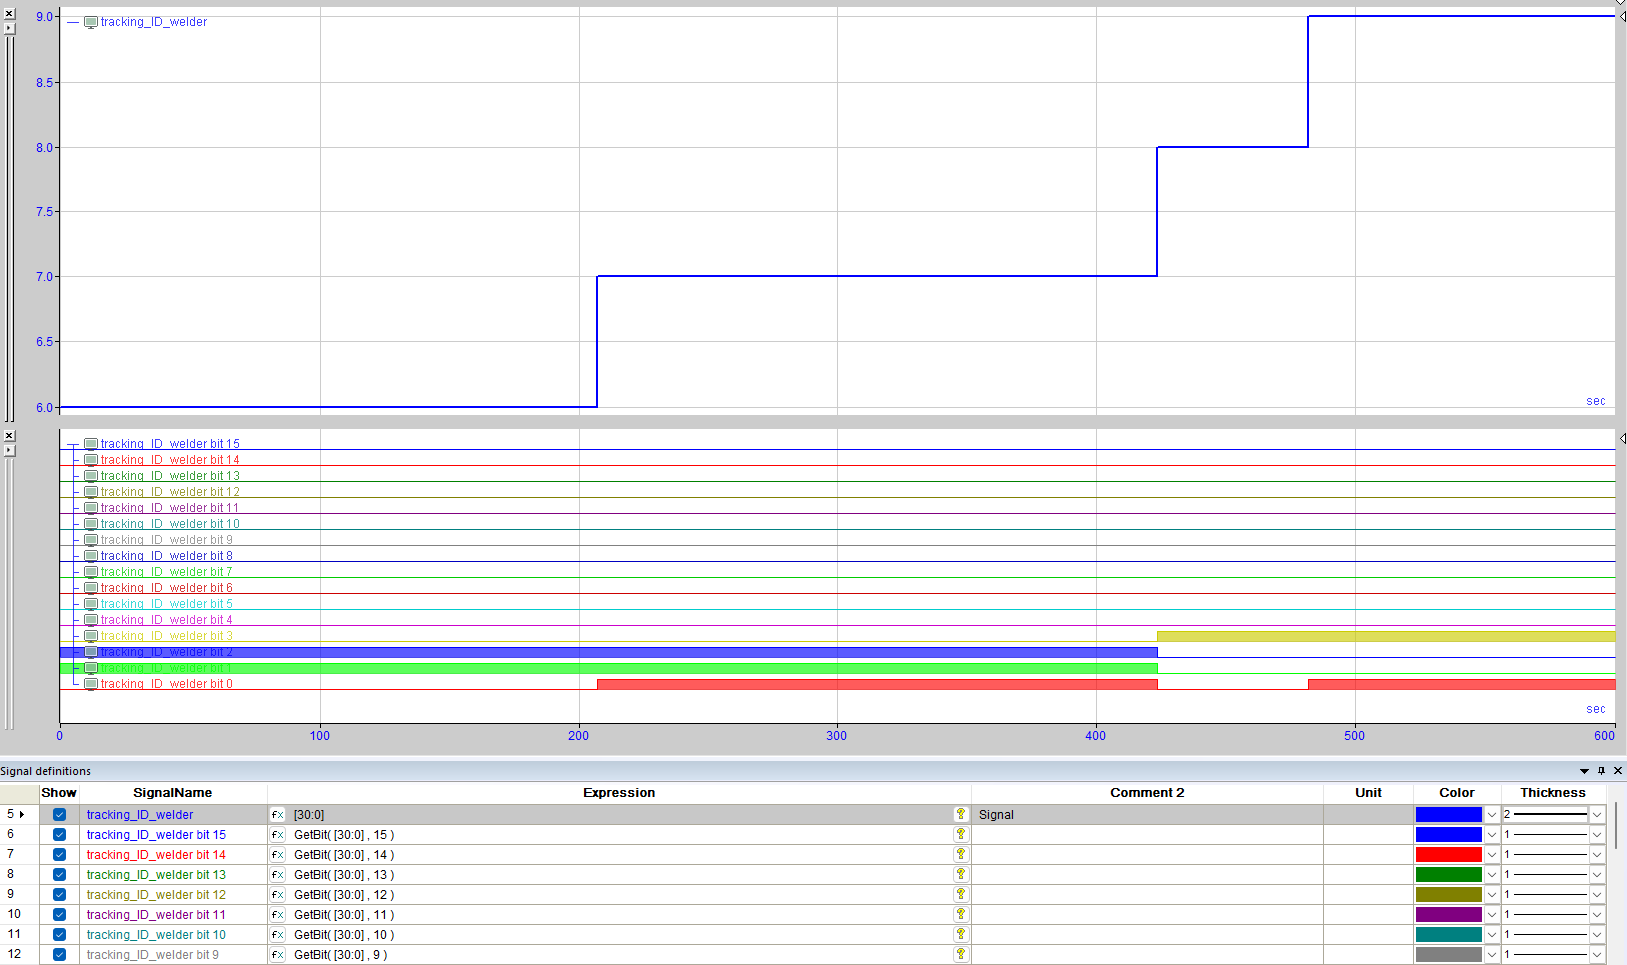
Task: Open color dropdown for bit 15 row
Action: [x=1492, y=835]
